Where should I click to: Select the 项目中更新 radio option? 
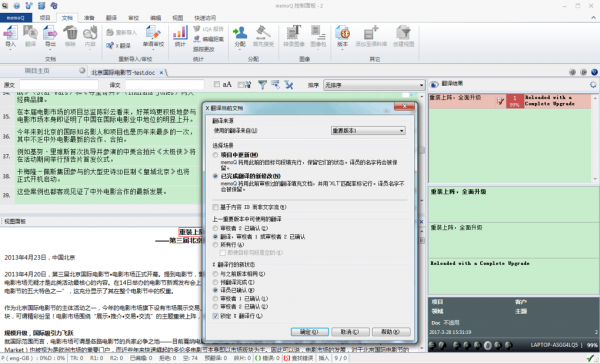point(215,155)
